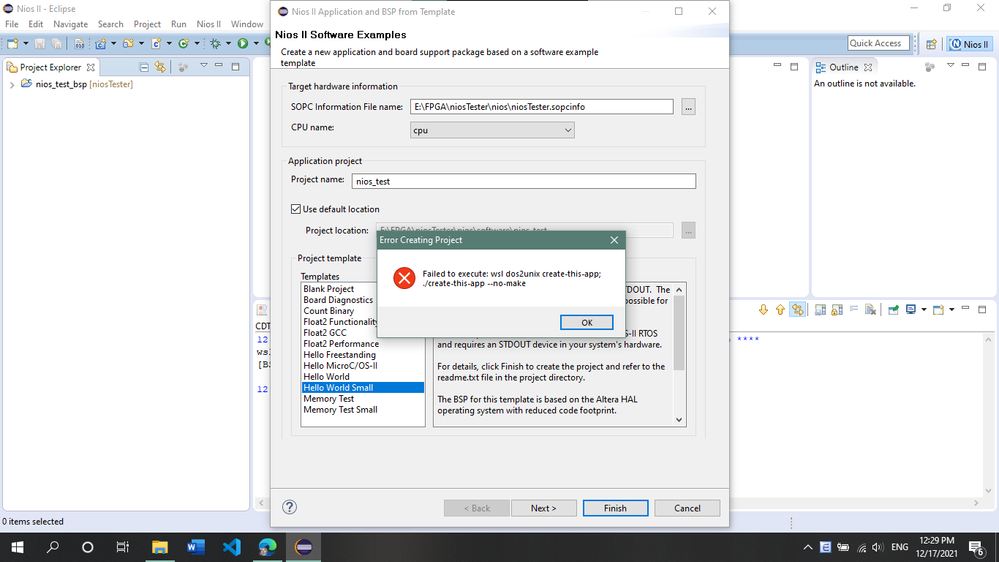Screen dimensions: 999x562
Task: Click the wizard help question mark icon
Action: click(289, 507)
